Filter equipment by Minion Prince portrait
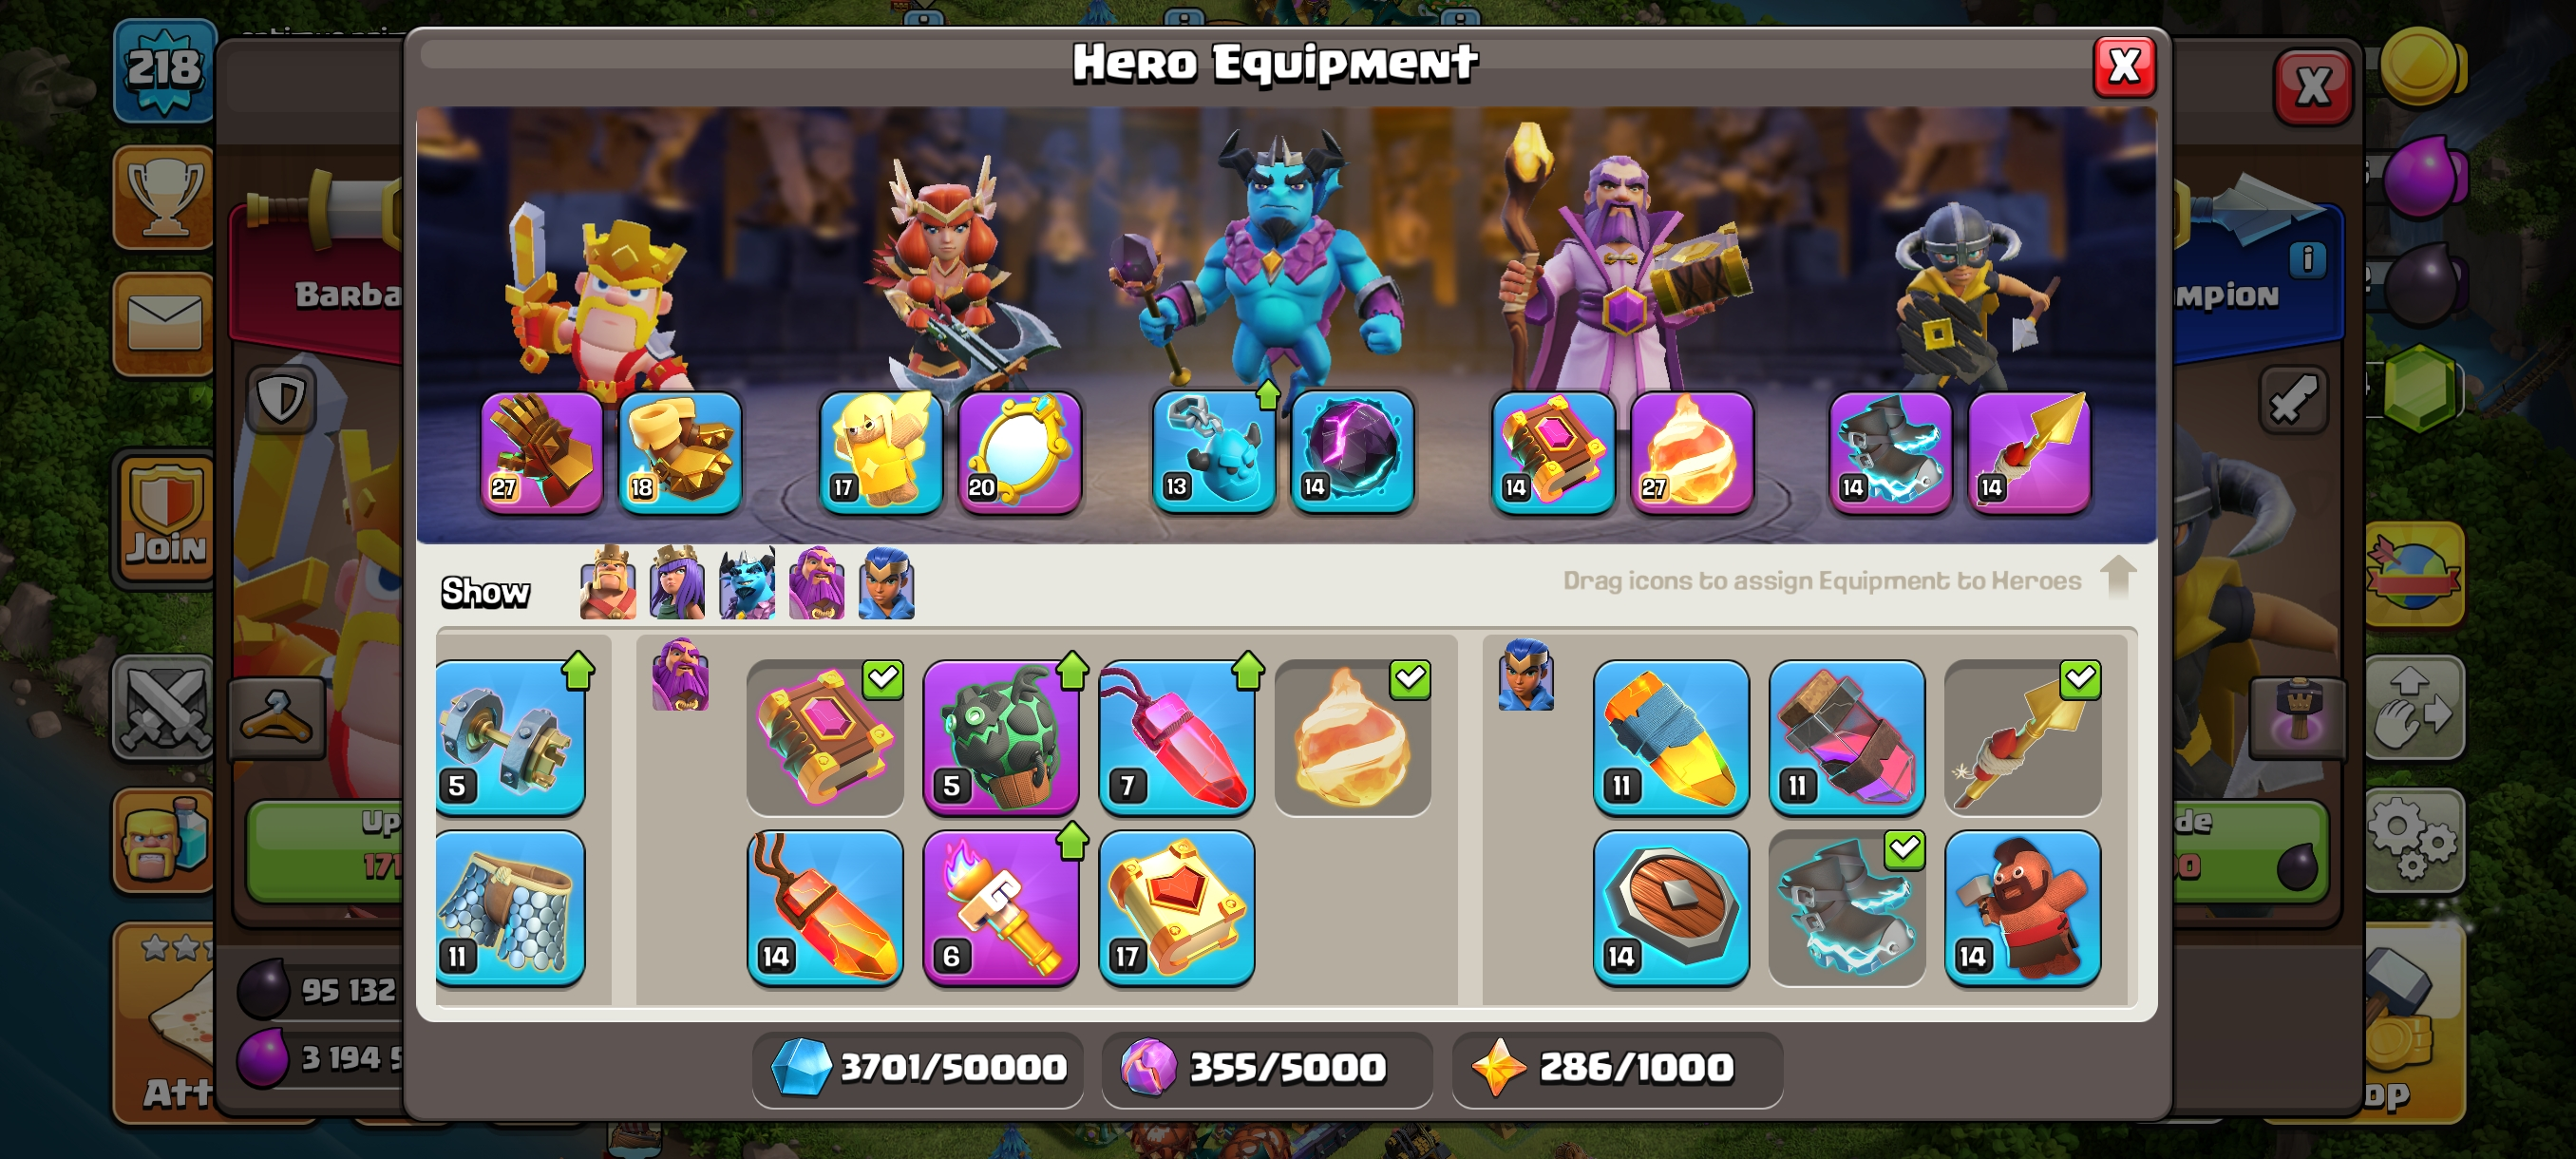This screenshot has height=1159, width=2576. tap(747, 583)
